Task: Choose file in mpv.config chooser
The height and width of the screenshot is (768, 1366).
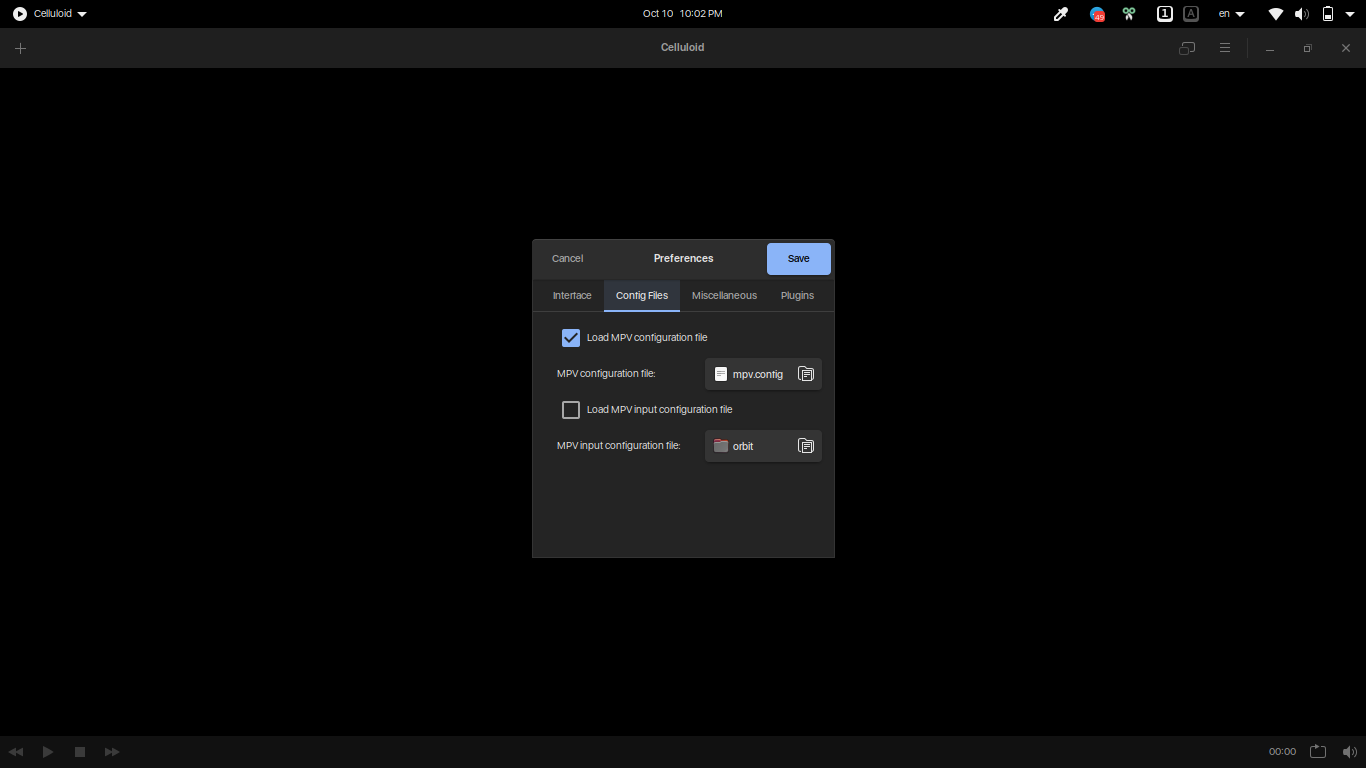Action: (763, 374)
